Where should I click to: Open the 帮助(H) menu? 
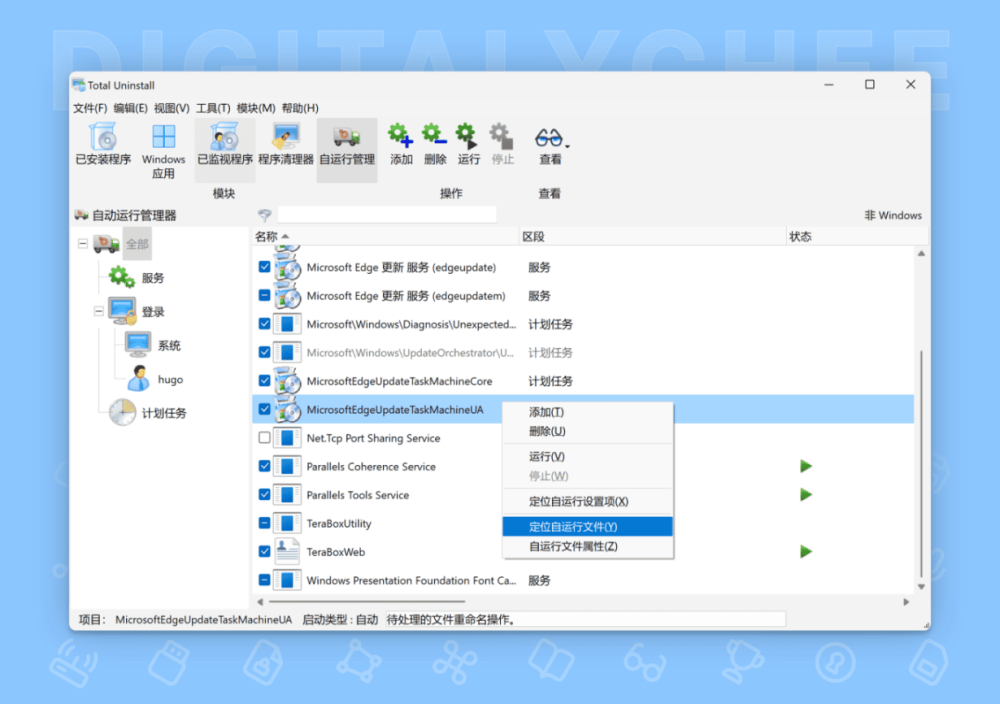[x=300, y=108]
